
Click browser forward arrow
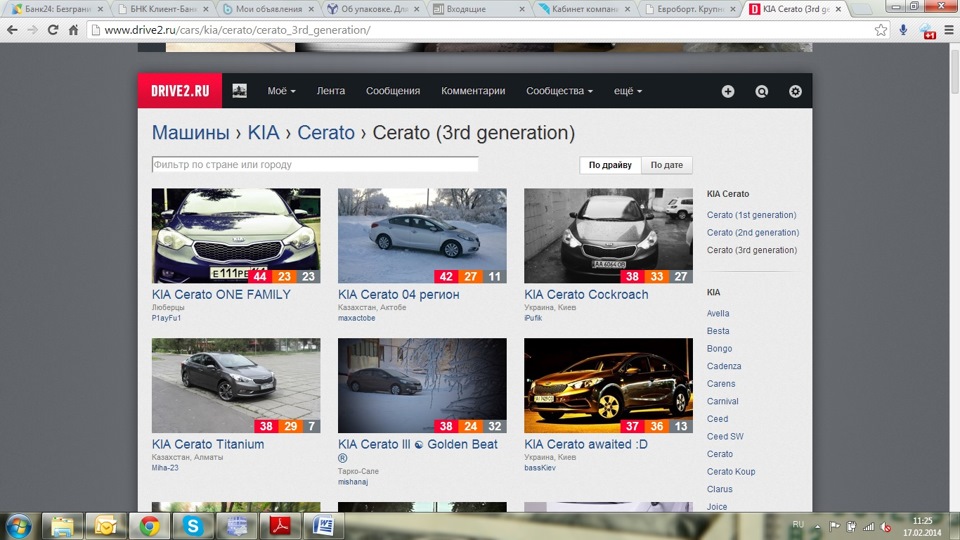32,29
